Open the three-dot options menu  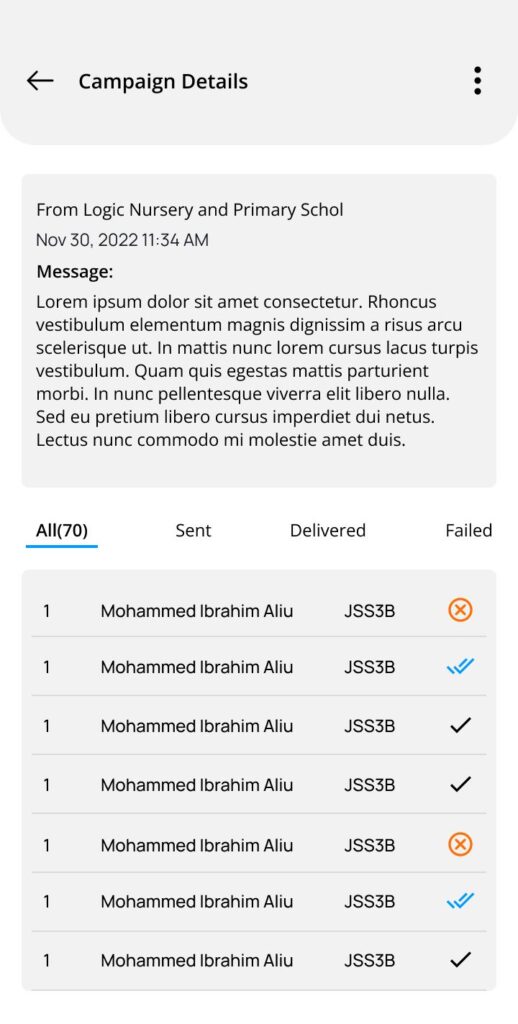(x=478, y=81)
